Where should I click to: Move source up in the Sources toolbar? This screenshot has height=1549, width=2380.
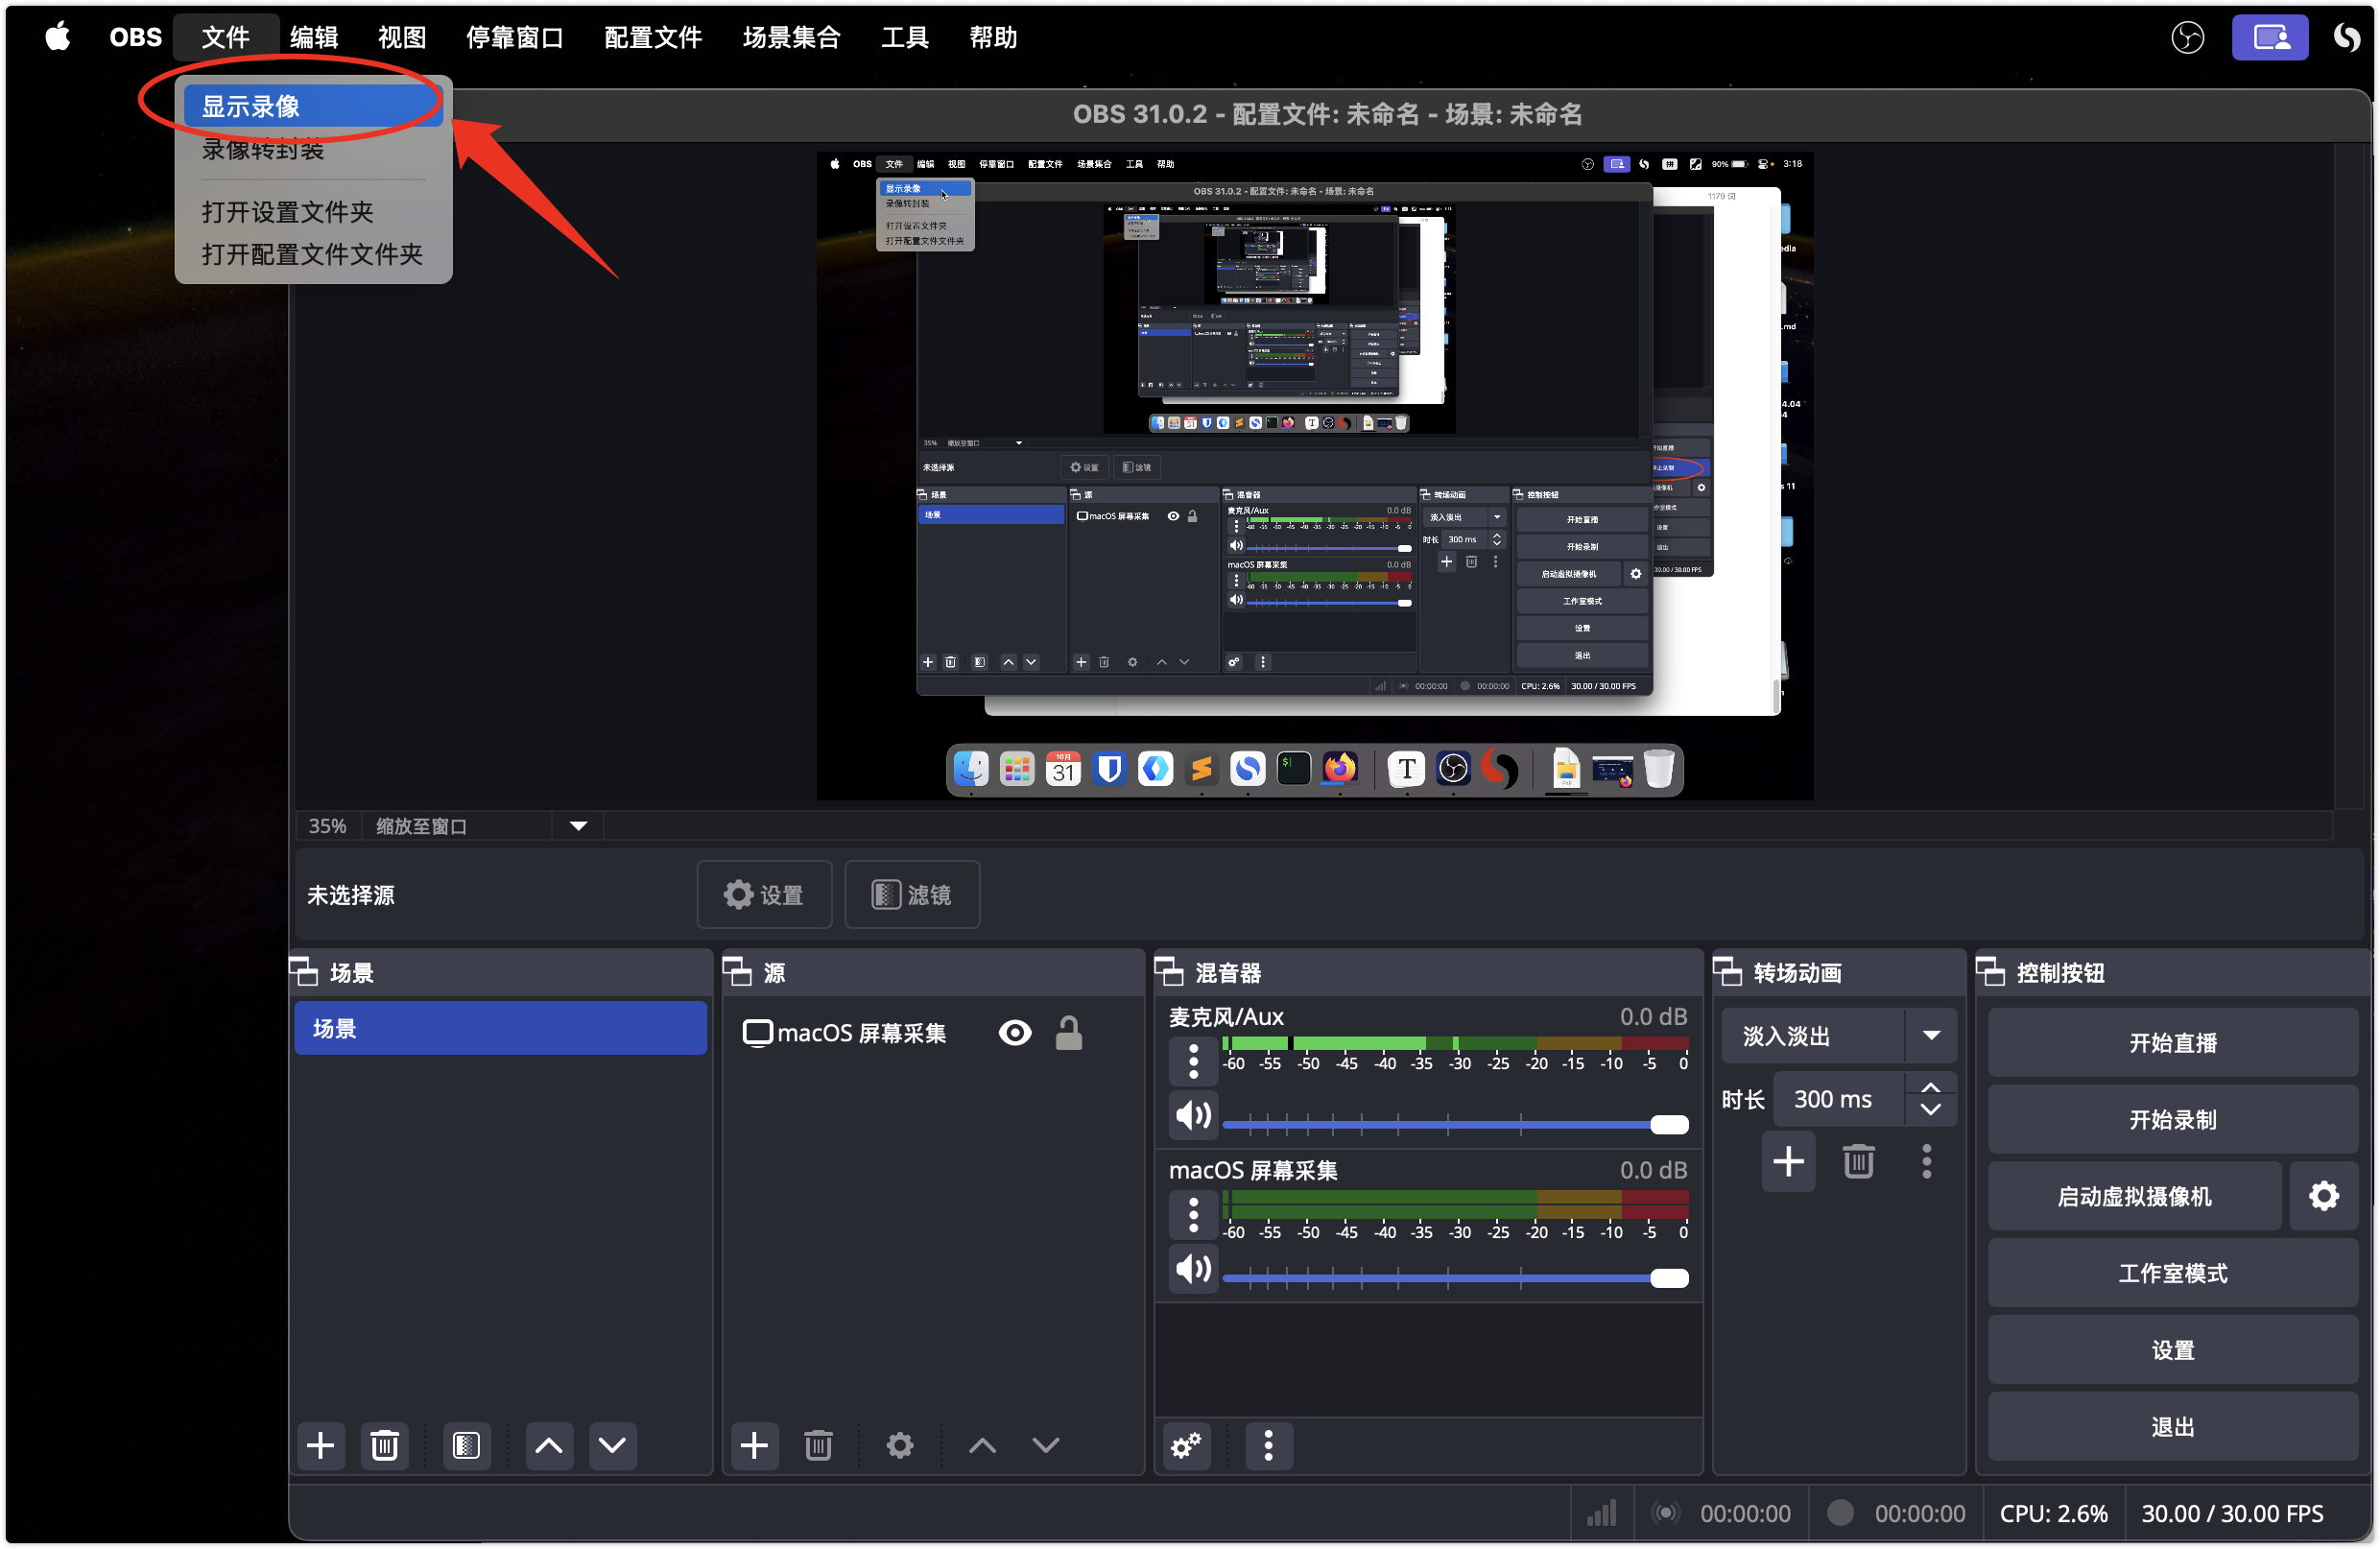click(982, 1445)
